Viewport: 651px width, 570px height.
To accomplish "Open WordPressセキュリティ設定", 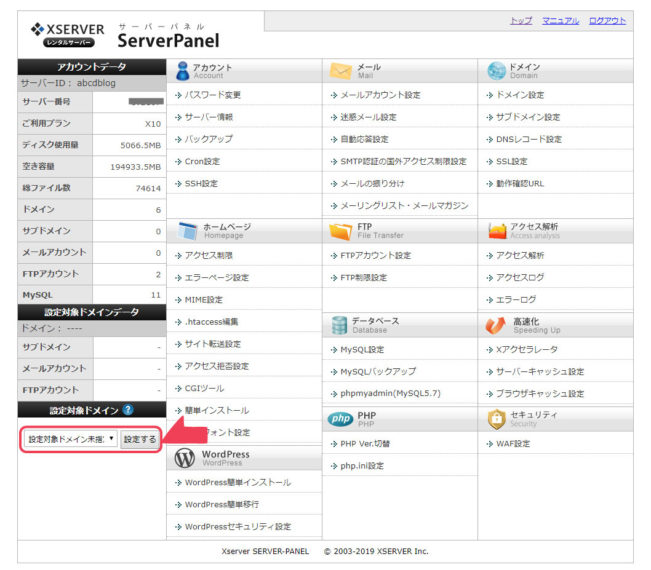I will tap(237, 526).
